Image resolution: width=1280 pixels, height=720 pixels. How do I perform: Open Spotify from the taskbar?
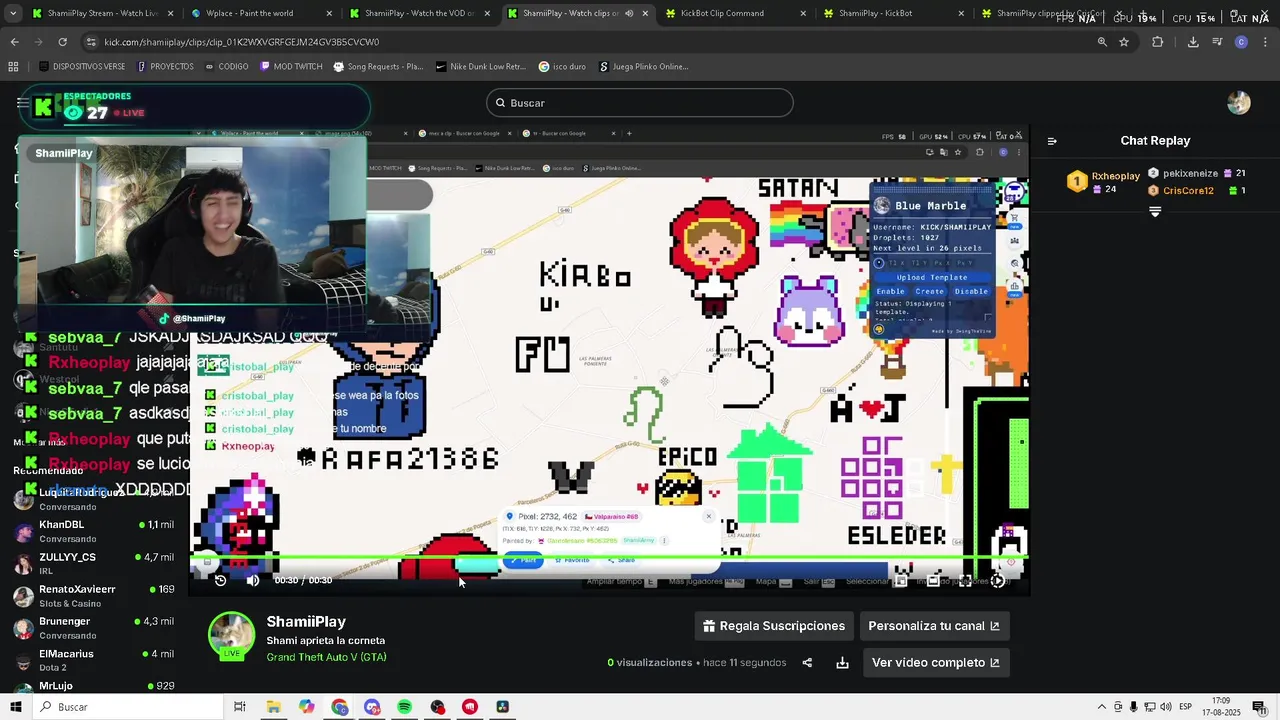(404, 707)
